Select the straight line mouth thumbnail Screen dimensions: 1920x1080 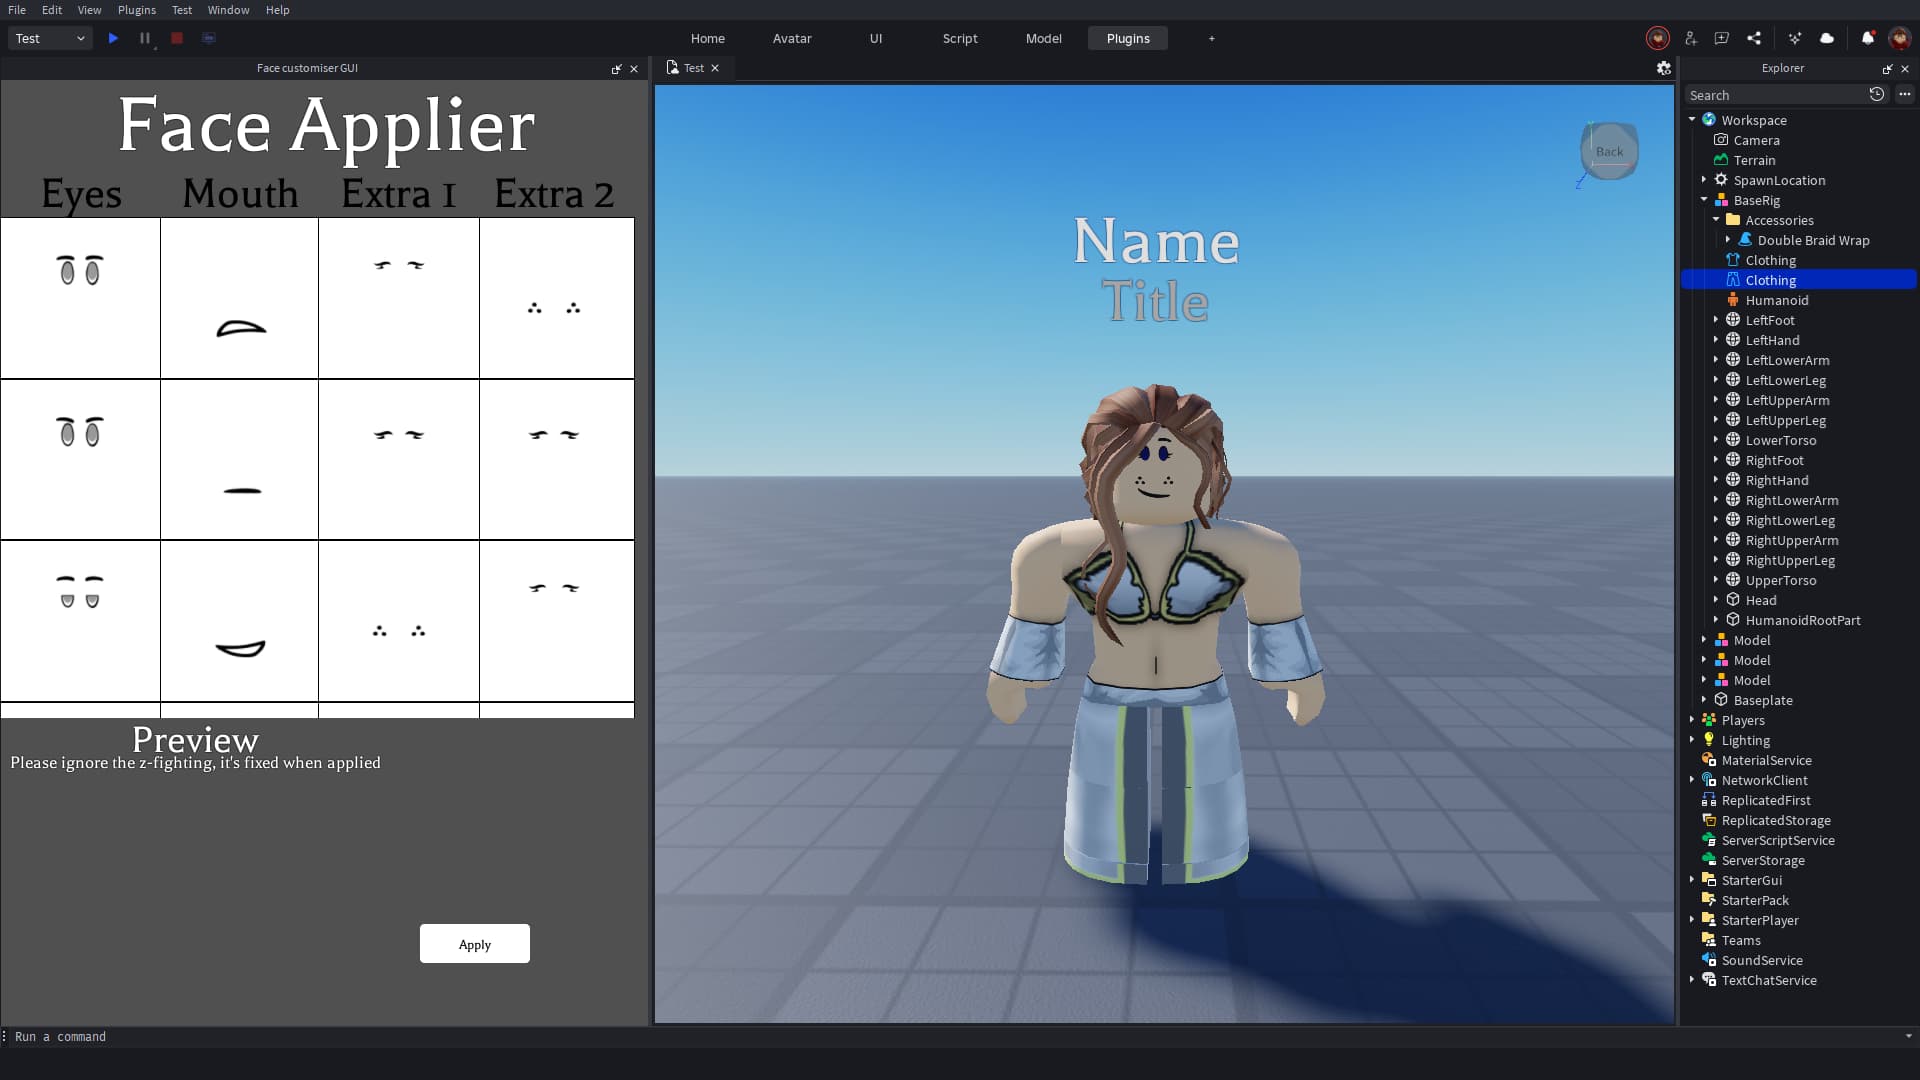point(240,460)
